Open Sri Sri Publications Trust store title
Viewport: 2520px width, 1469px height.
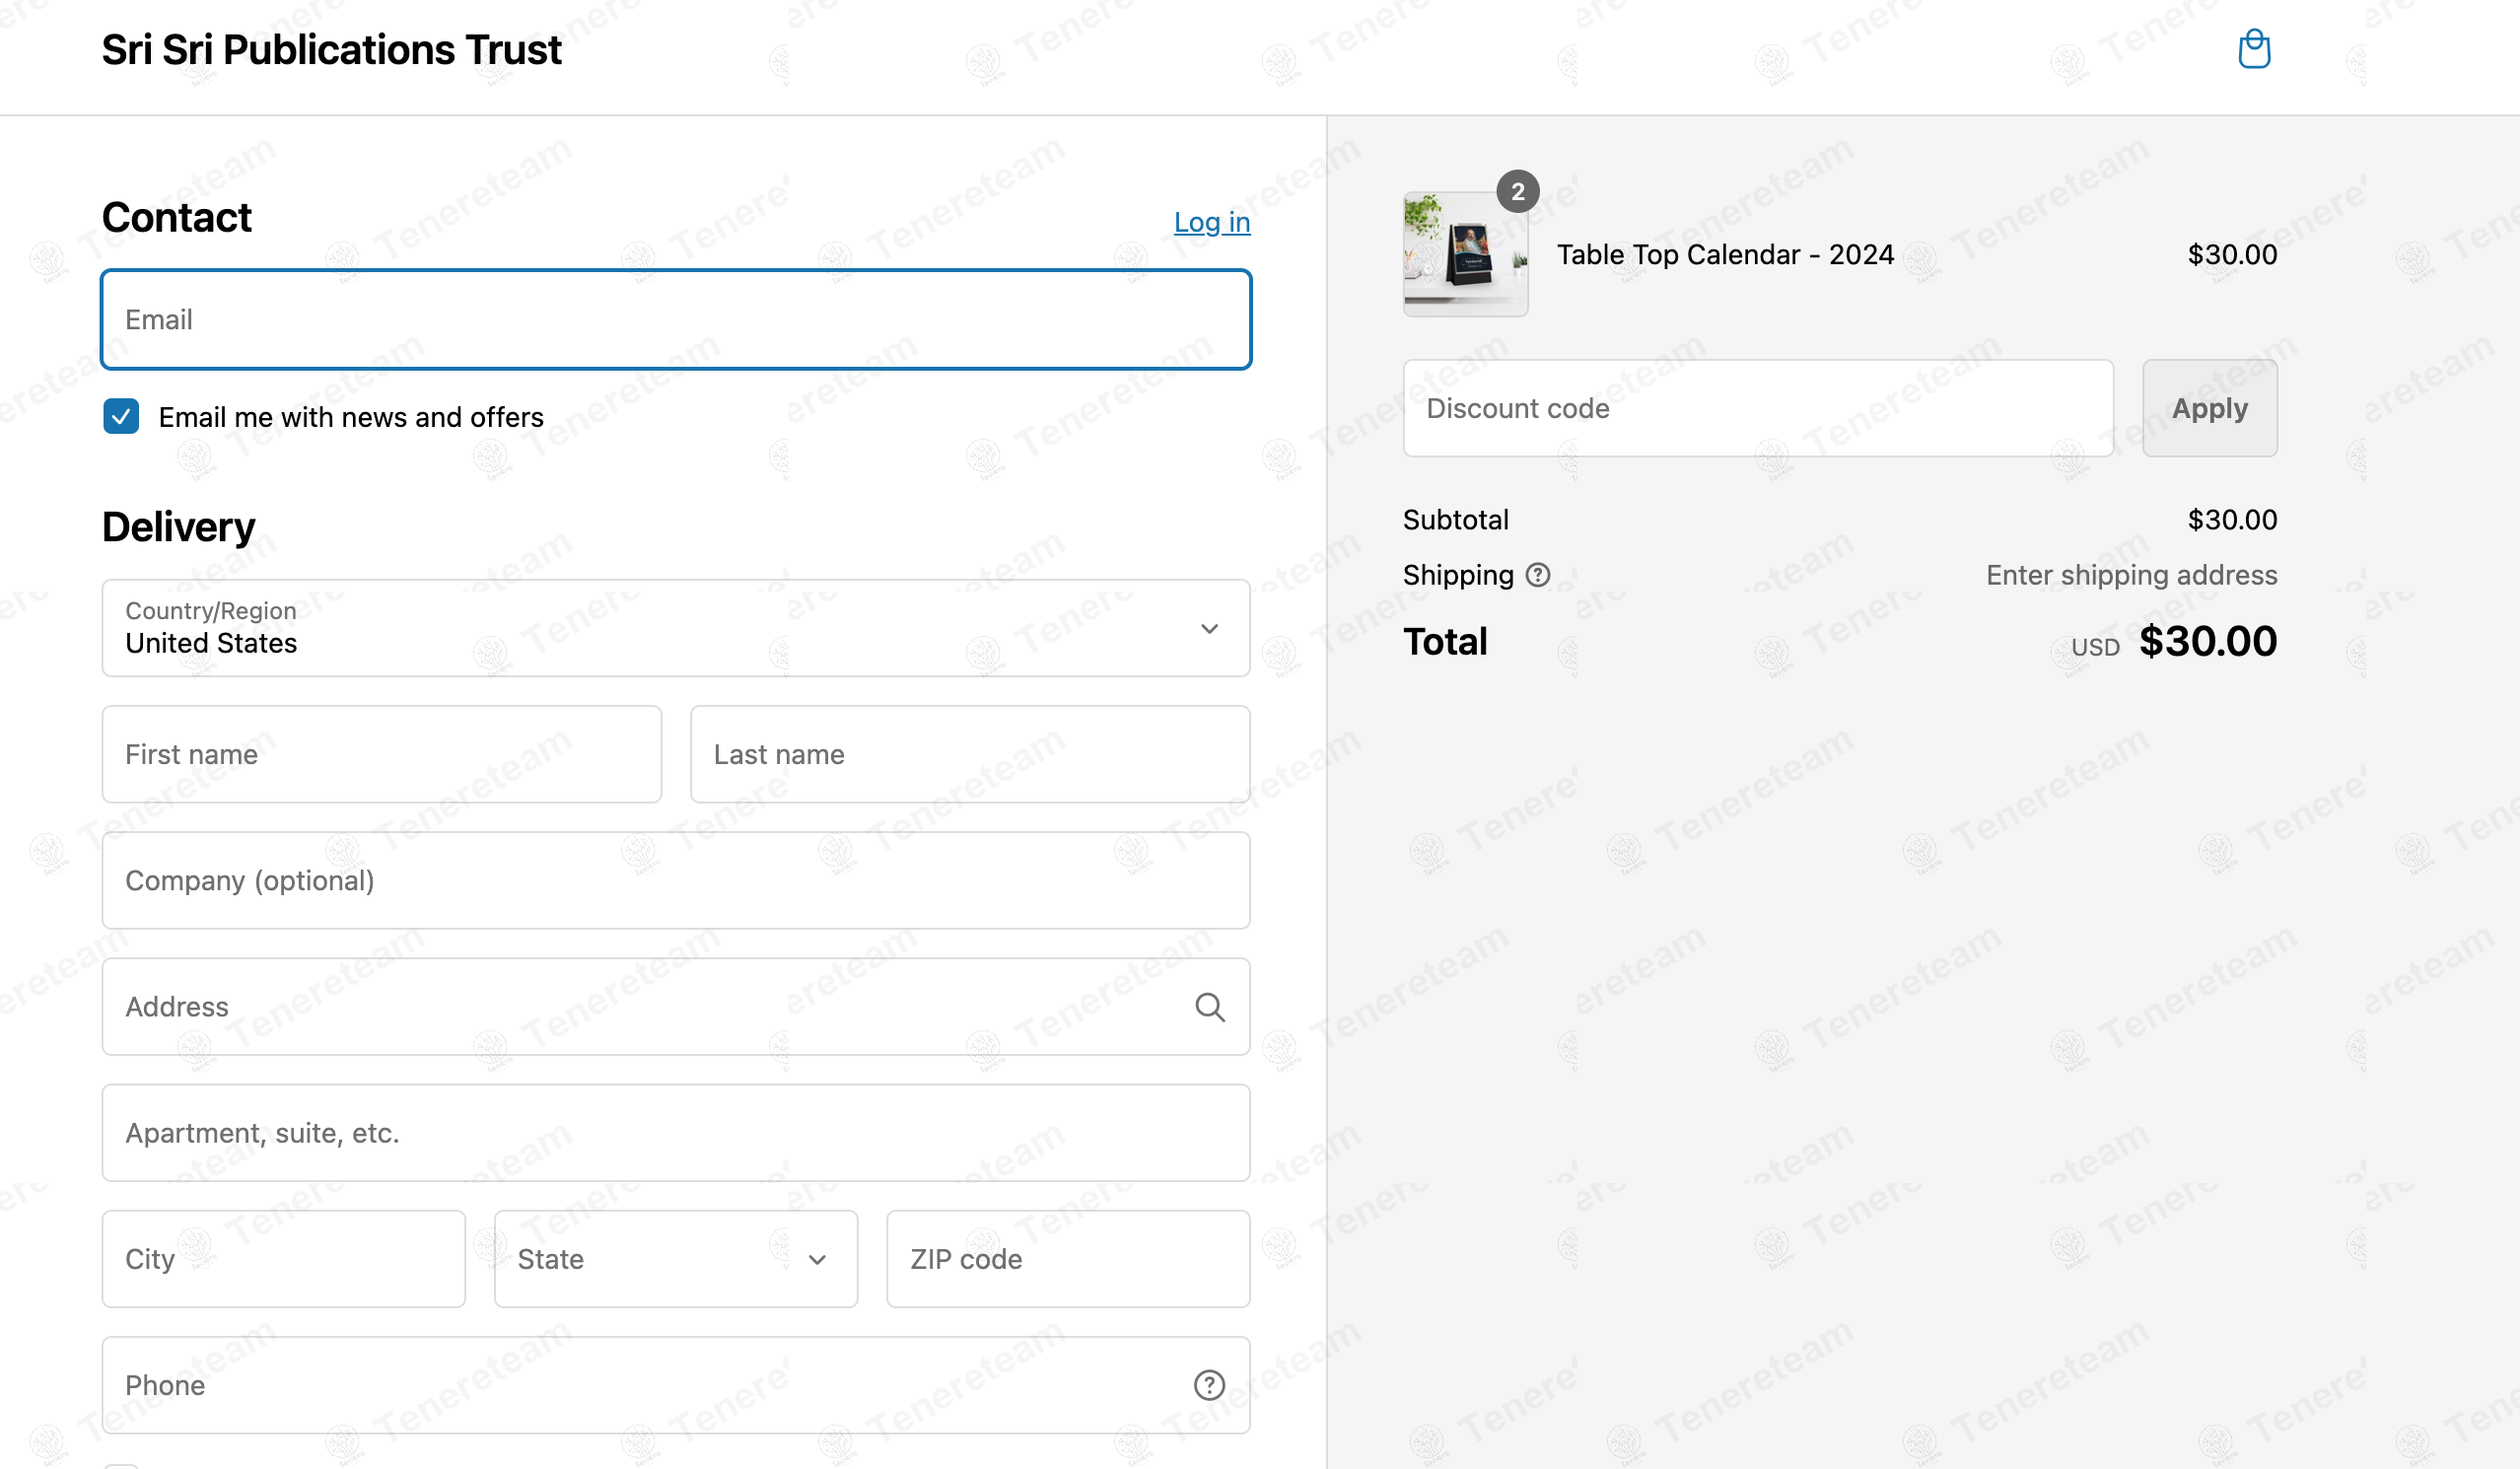(x=332, y=50)
